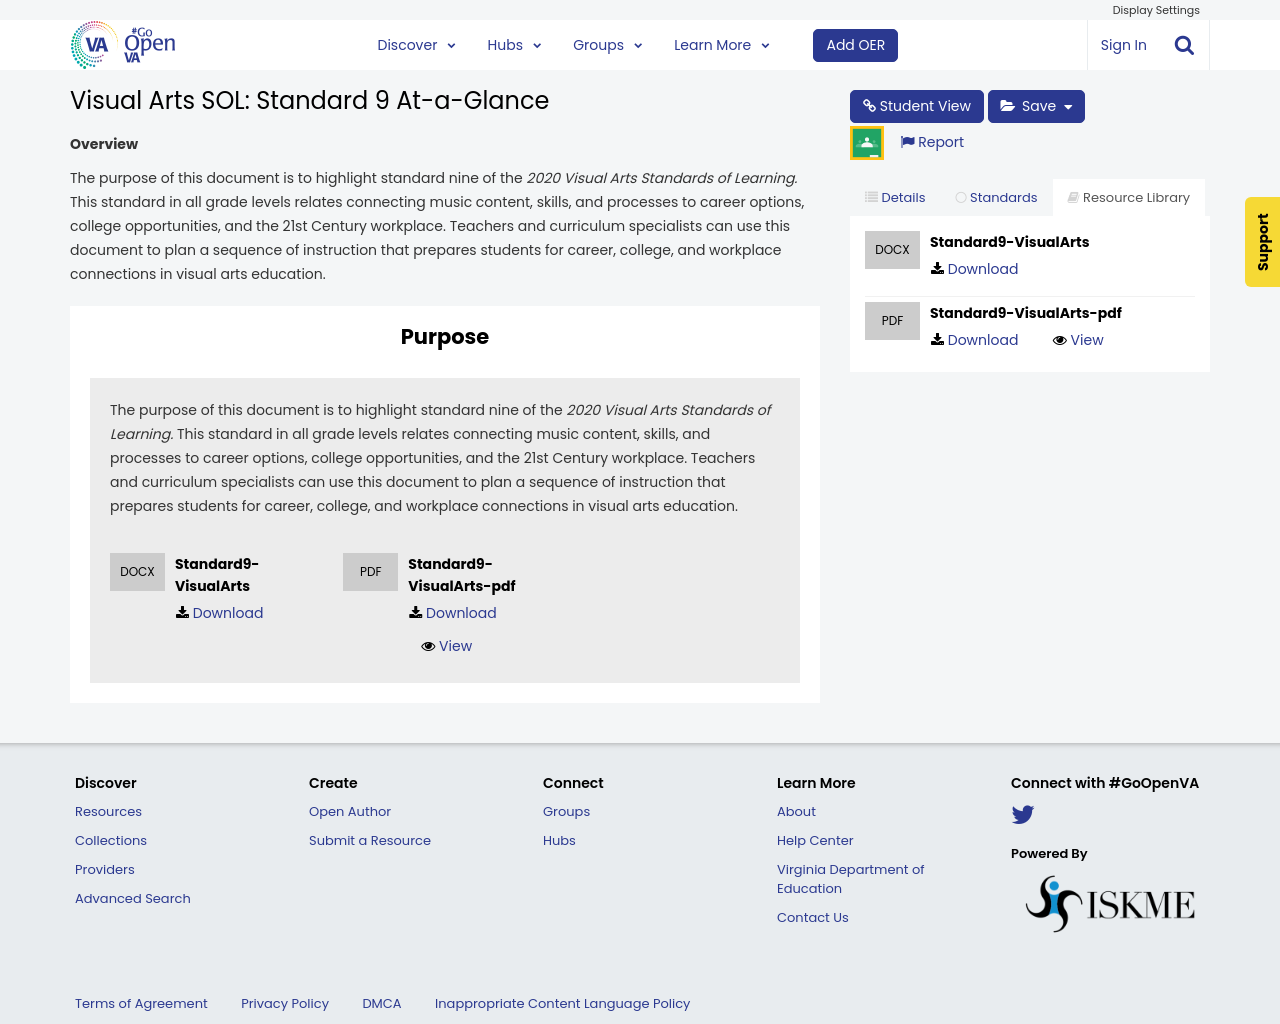Screen dimensions: 1280x1024
Task: Go to Advanced Search
Action: tap(133, 899)
